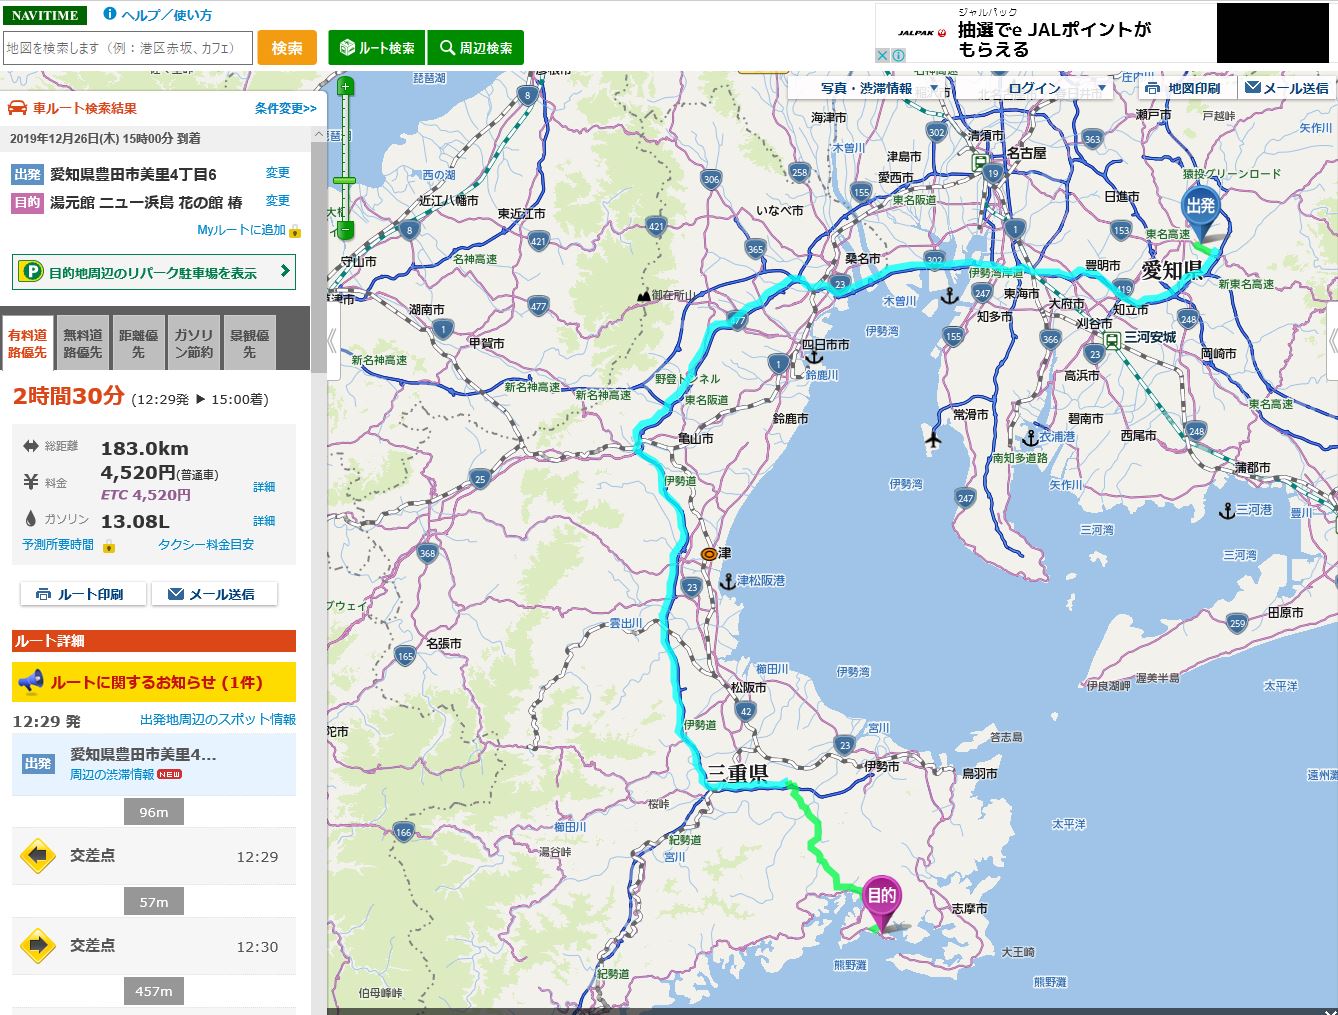Click the zoom-in plus button on map

coord(345,87)
